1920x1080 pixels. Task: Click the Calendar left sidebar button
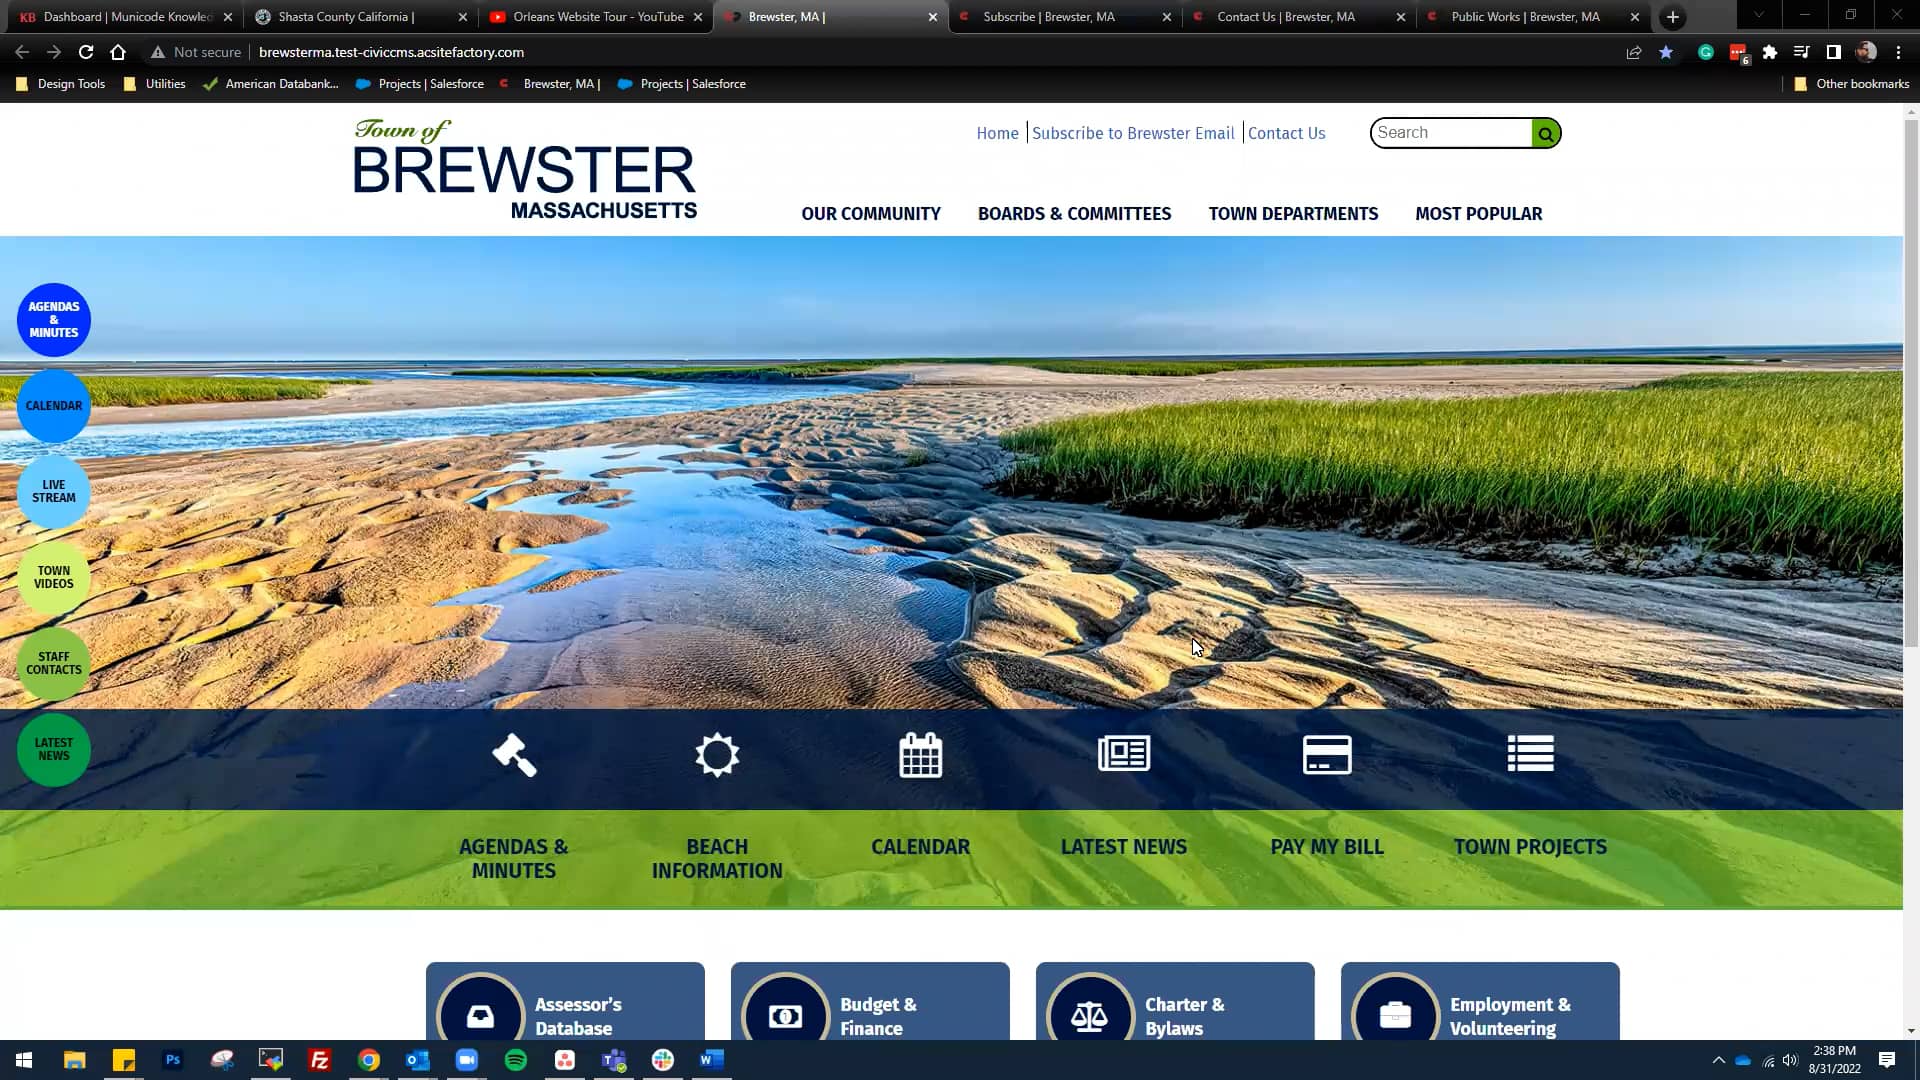54,405
